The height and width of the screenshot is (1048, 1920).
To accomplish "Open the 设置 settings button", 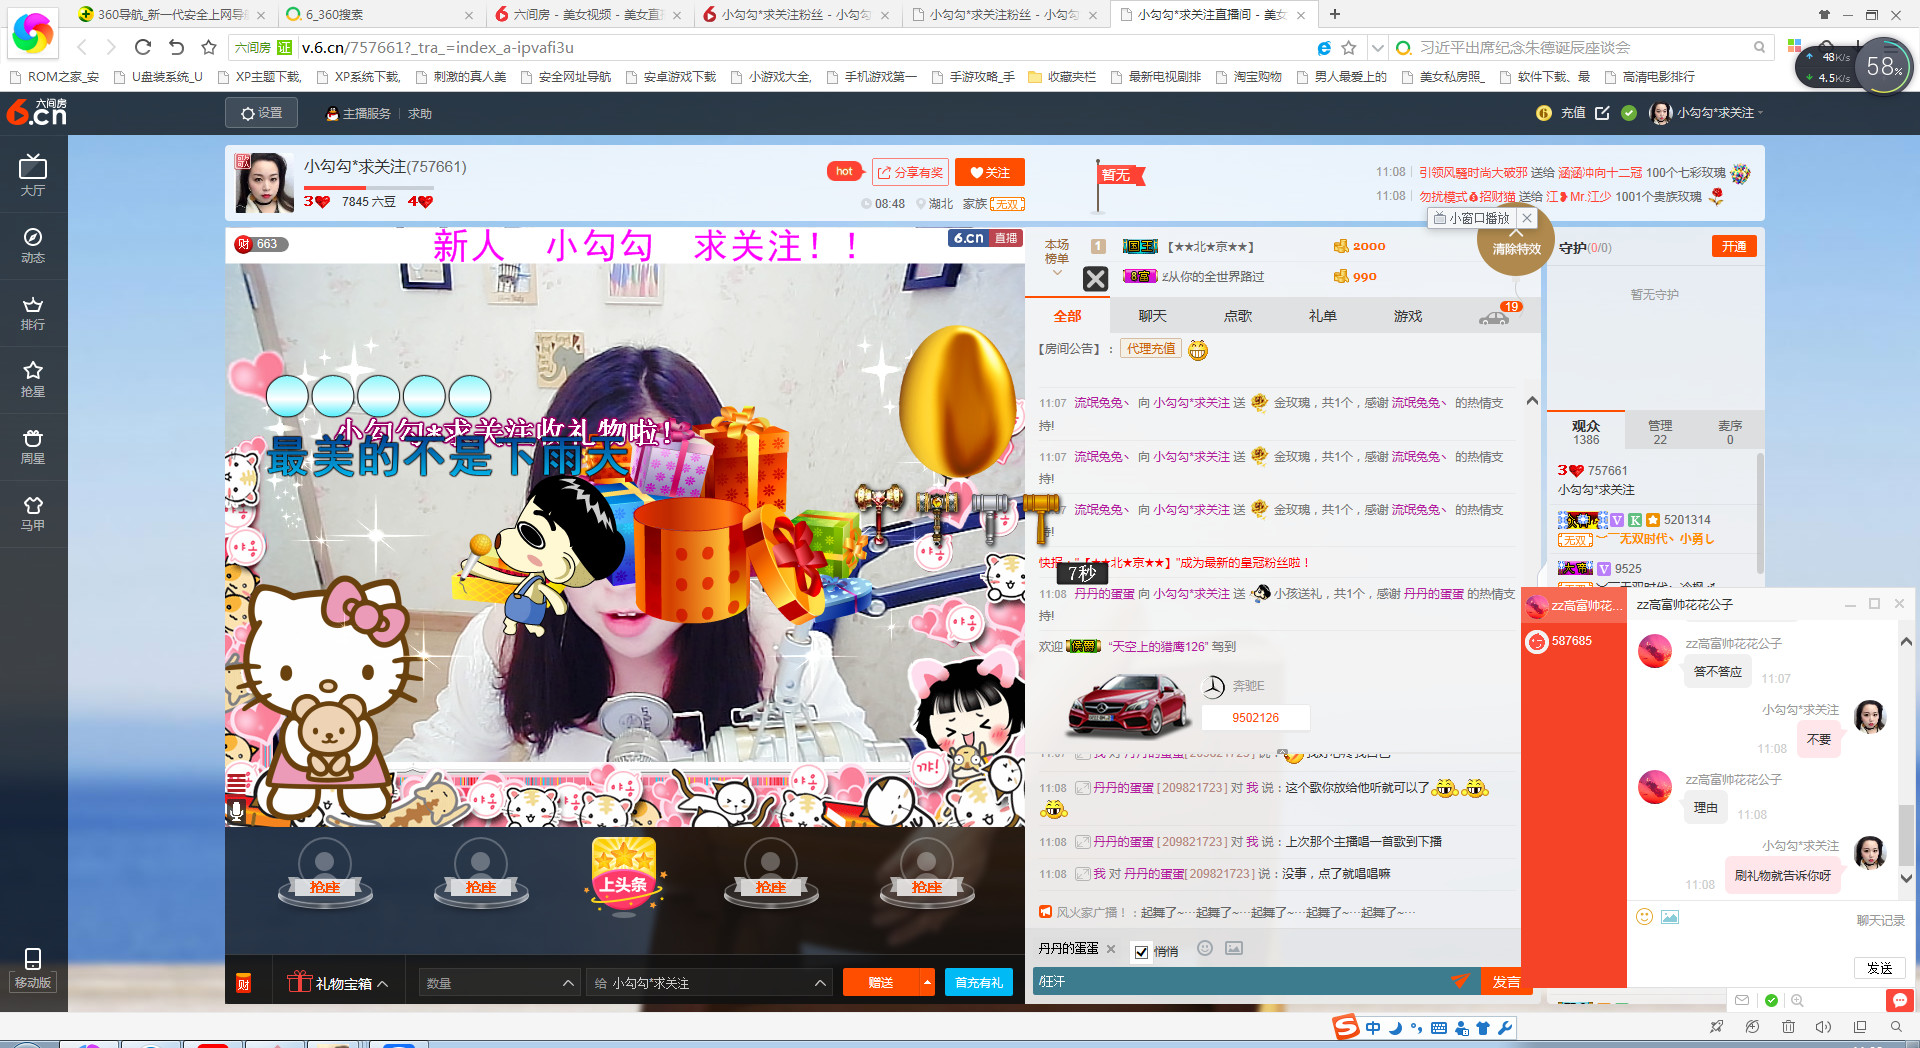I will 262,113.
